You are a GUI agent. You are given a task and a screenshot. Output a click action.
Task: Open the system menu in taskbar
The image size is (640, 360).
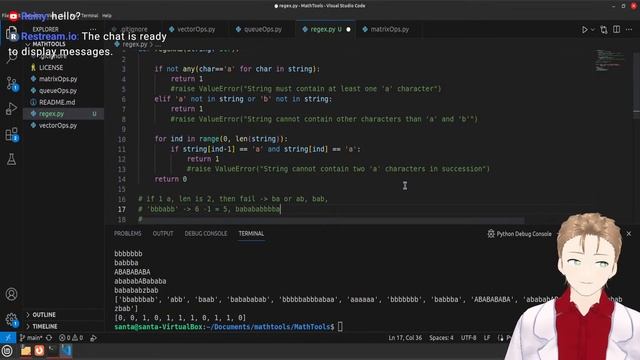click(7, 351)
